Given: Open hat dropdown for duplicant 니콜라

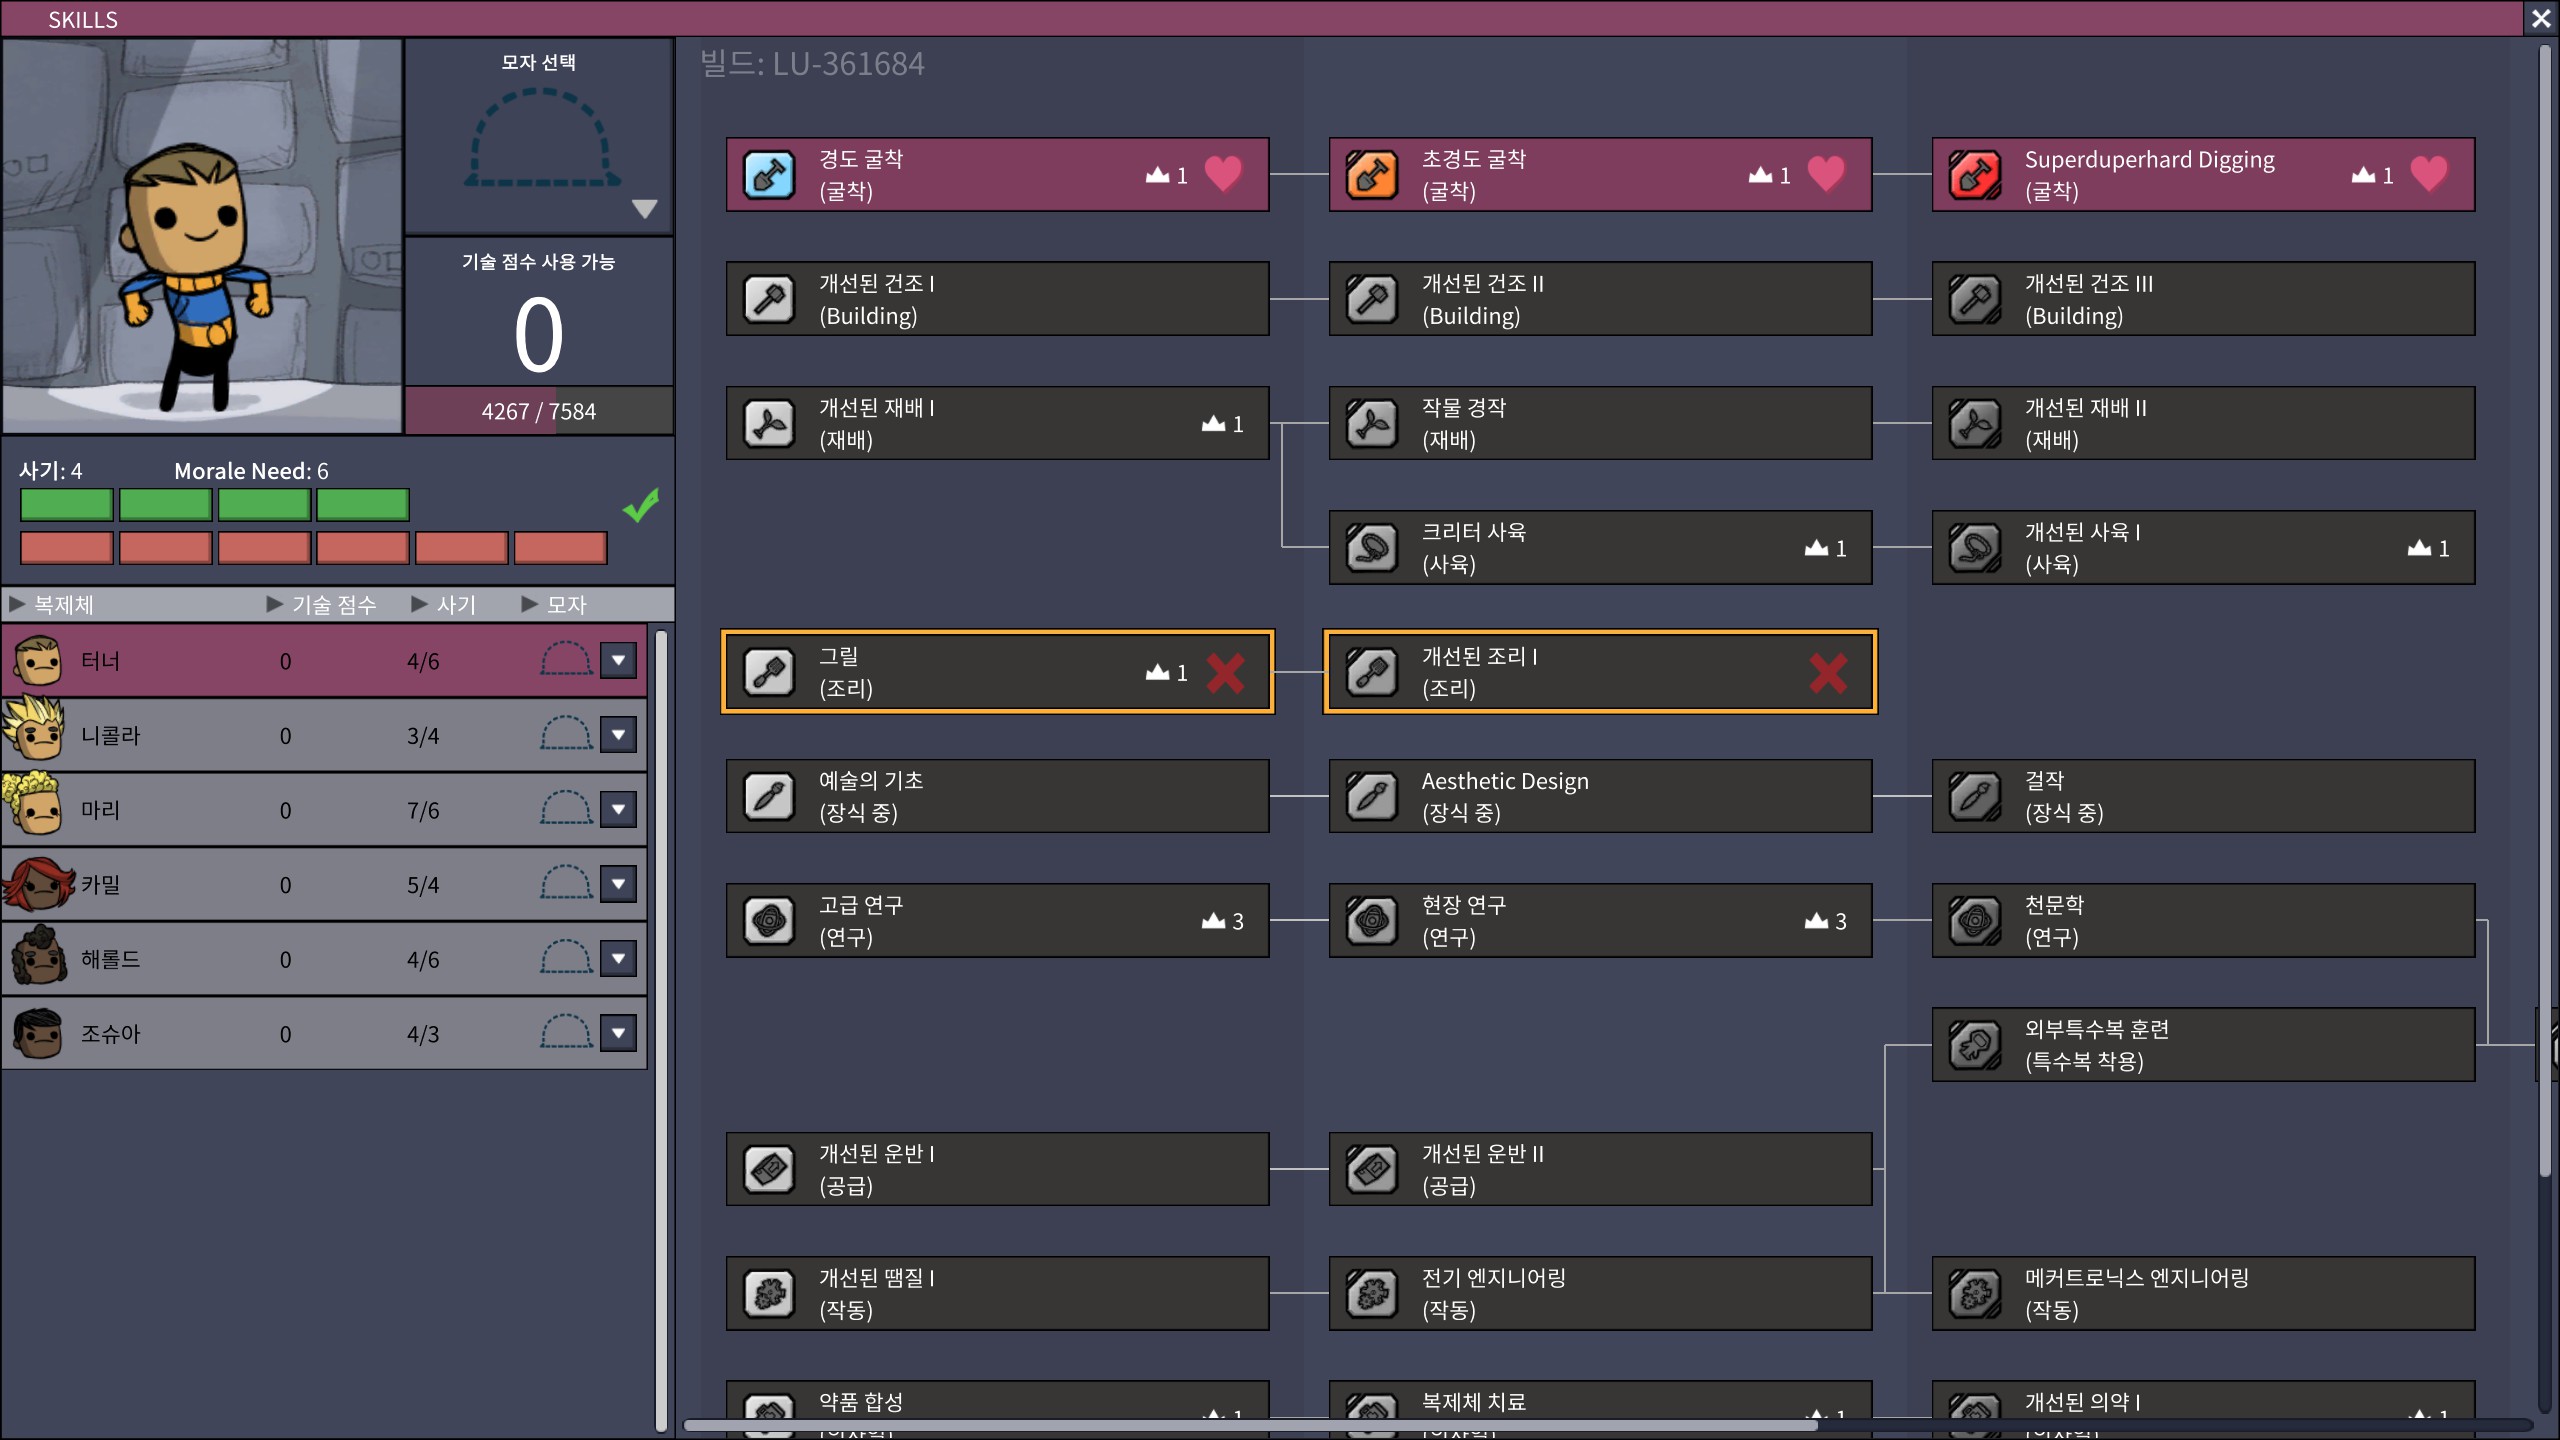Looking at the screenshot, I should tap(618, 735).
